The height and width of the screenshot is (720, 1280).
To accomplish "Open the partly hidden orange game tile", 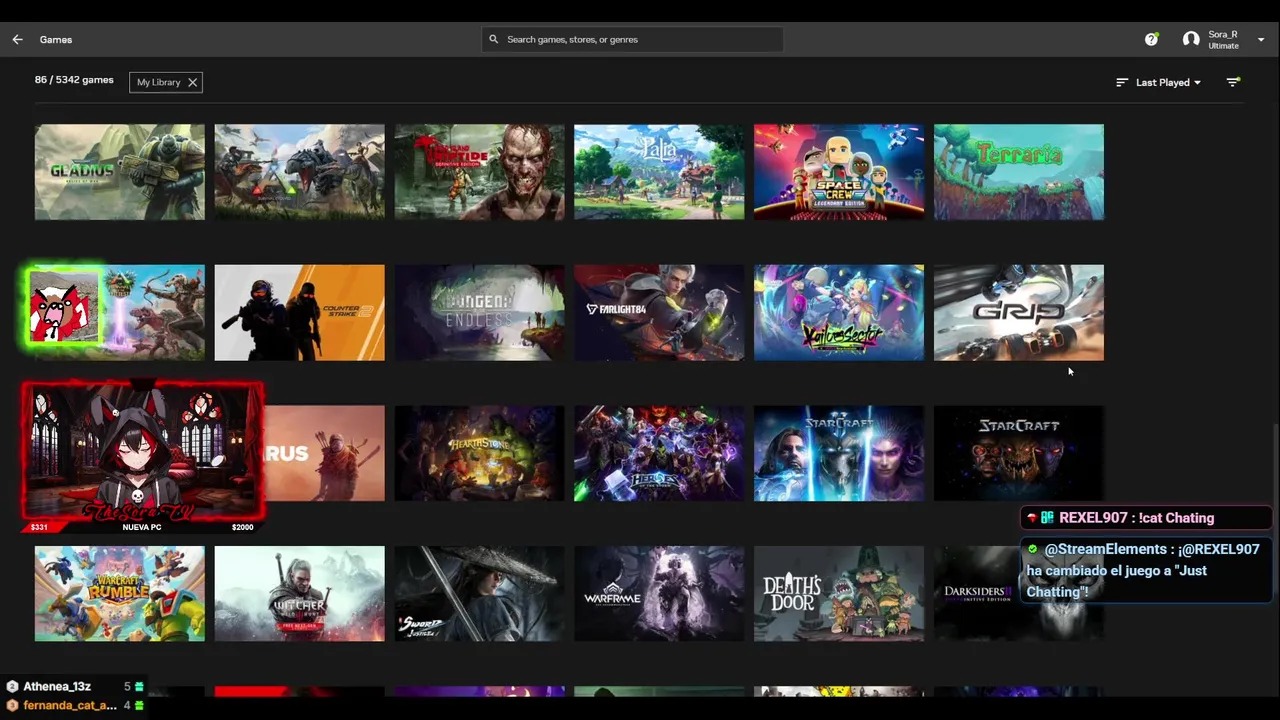I will click(x=324, y=453).
